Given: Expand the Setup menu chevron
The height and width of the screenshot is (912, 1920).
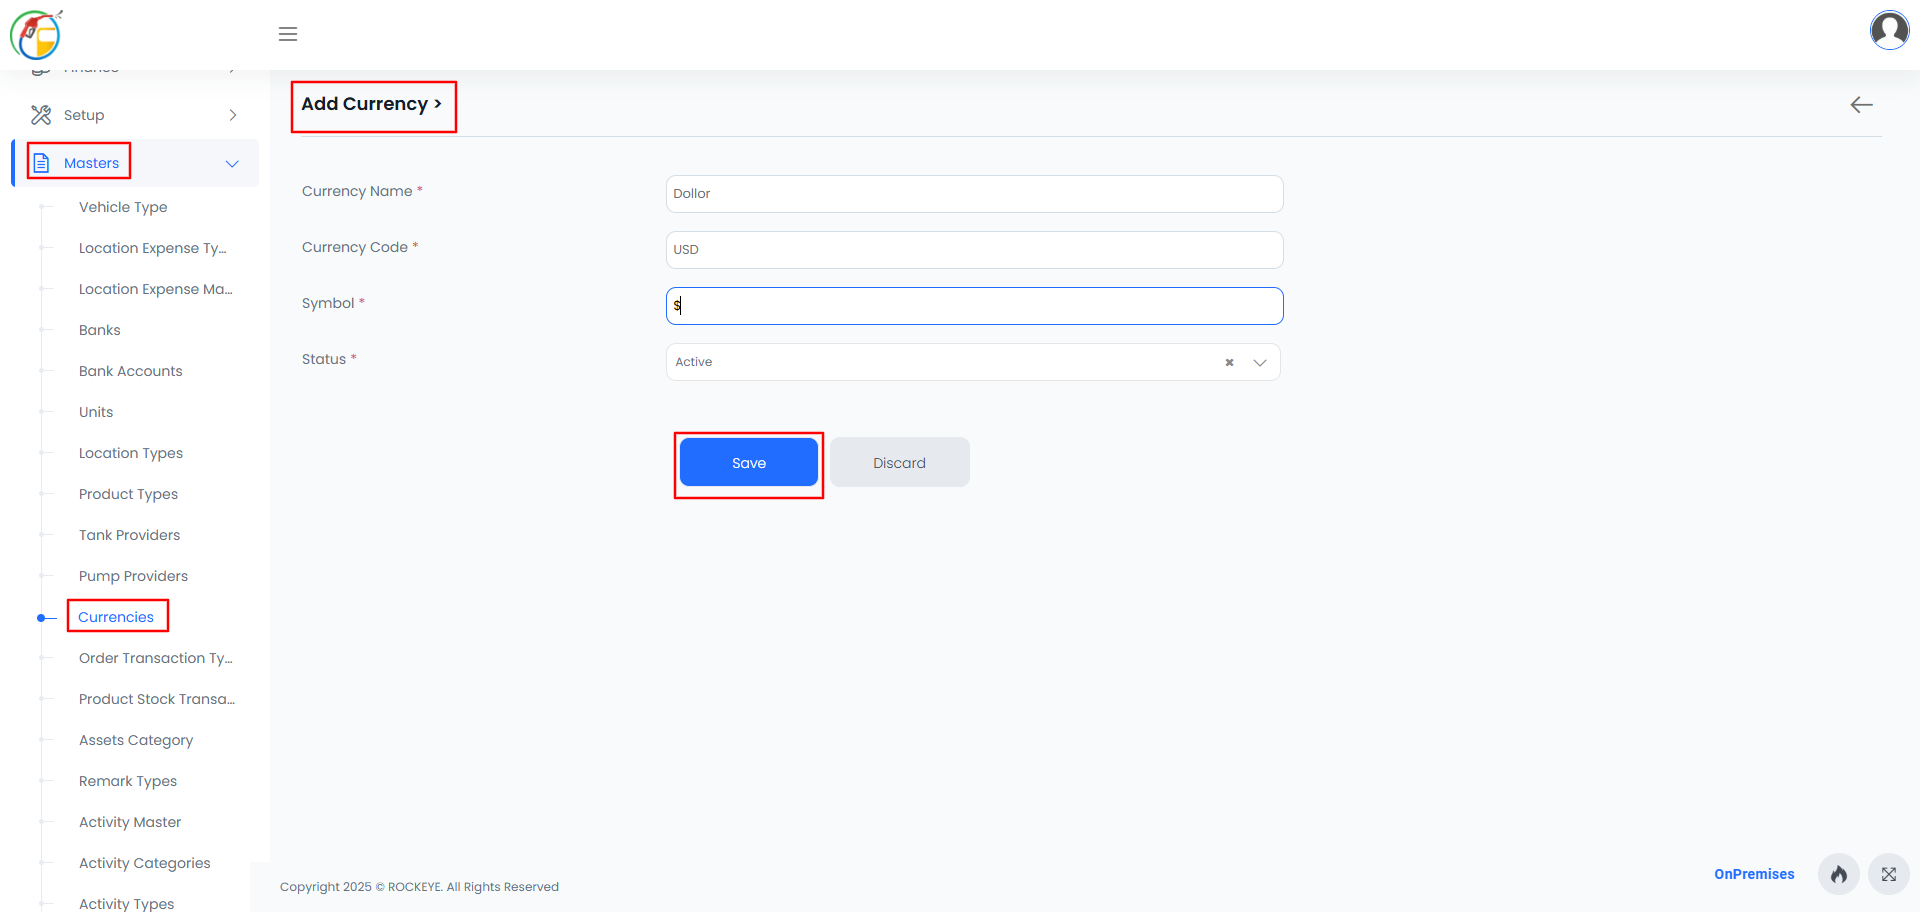Looking at the screenshot, I should point(233,115).
